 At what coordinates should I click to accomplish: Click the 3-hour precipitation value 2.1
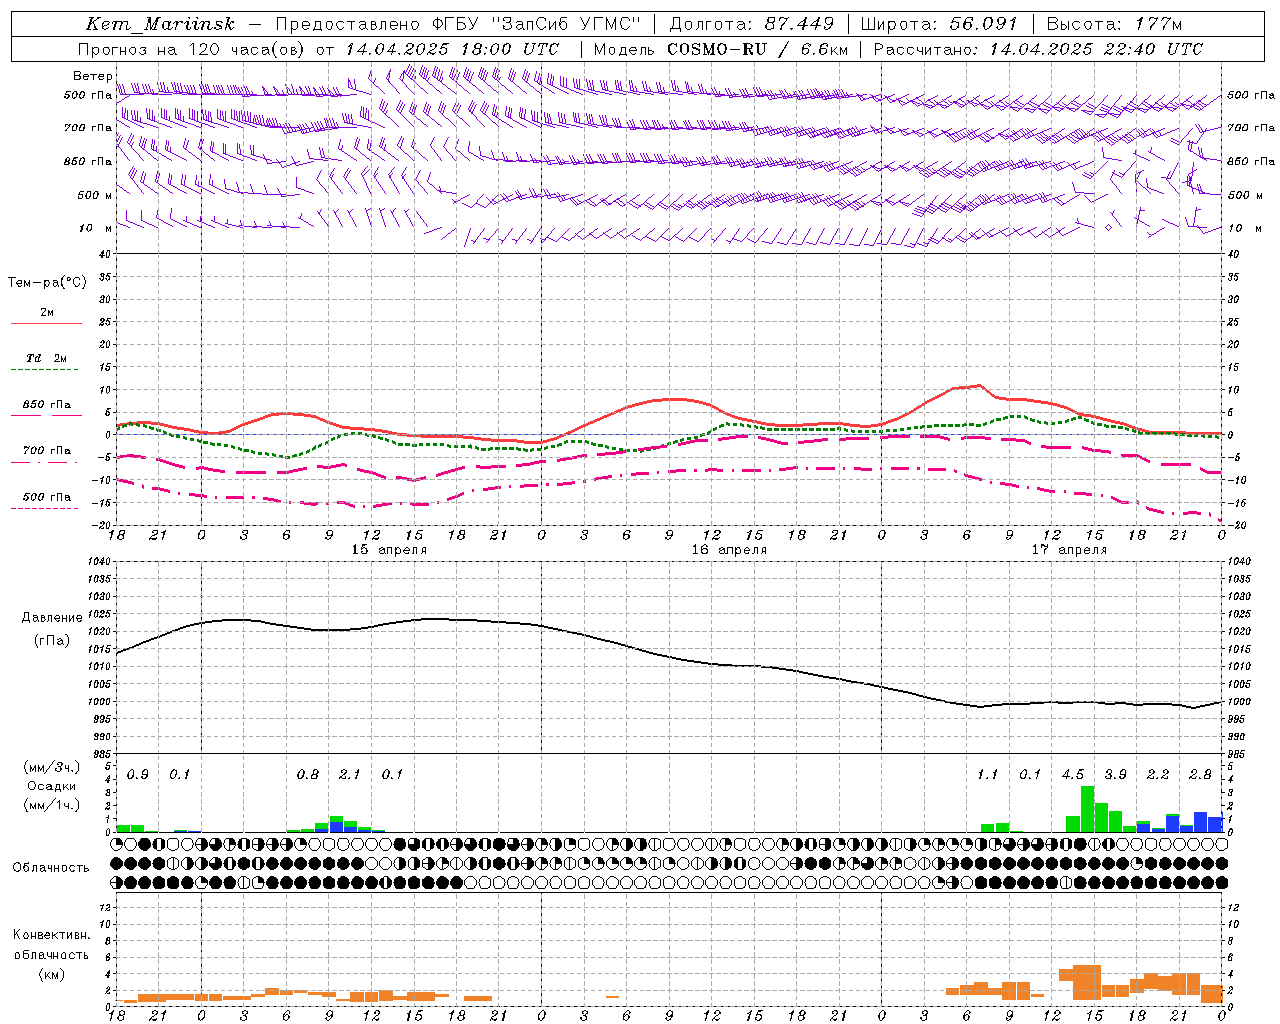tap(350, 775)
